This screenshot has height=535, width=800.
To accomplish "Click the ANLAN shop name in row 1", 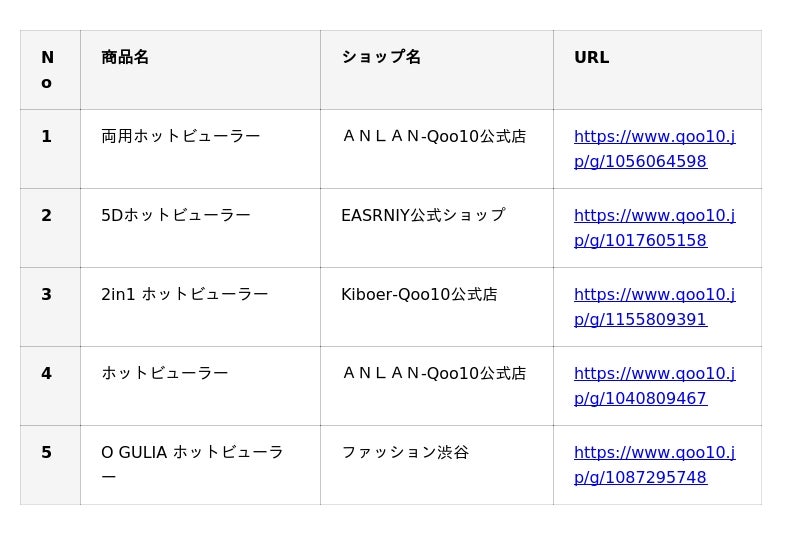I will pos(434,136).
